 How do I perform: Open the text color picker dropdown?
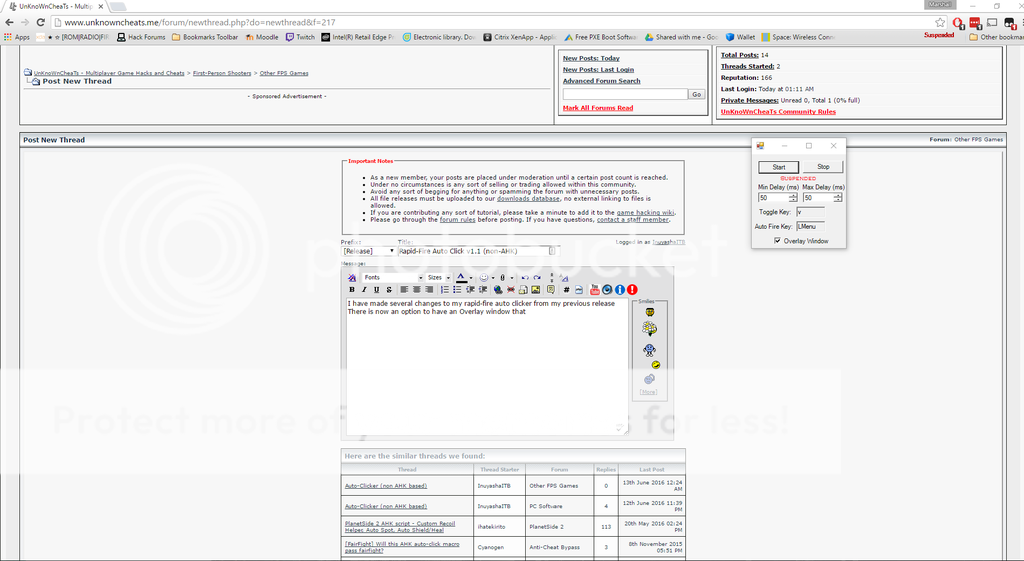[x=471, y=278]
